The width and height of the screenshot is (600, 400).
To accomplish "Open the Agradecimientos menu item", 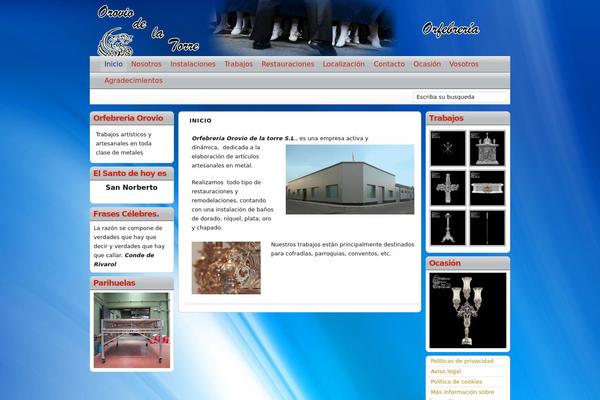I will tap(134, 80).
